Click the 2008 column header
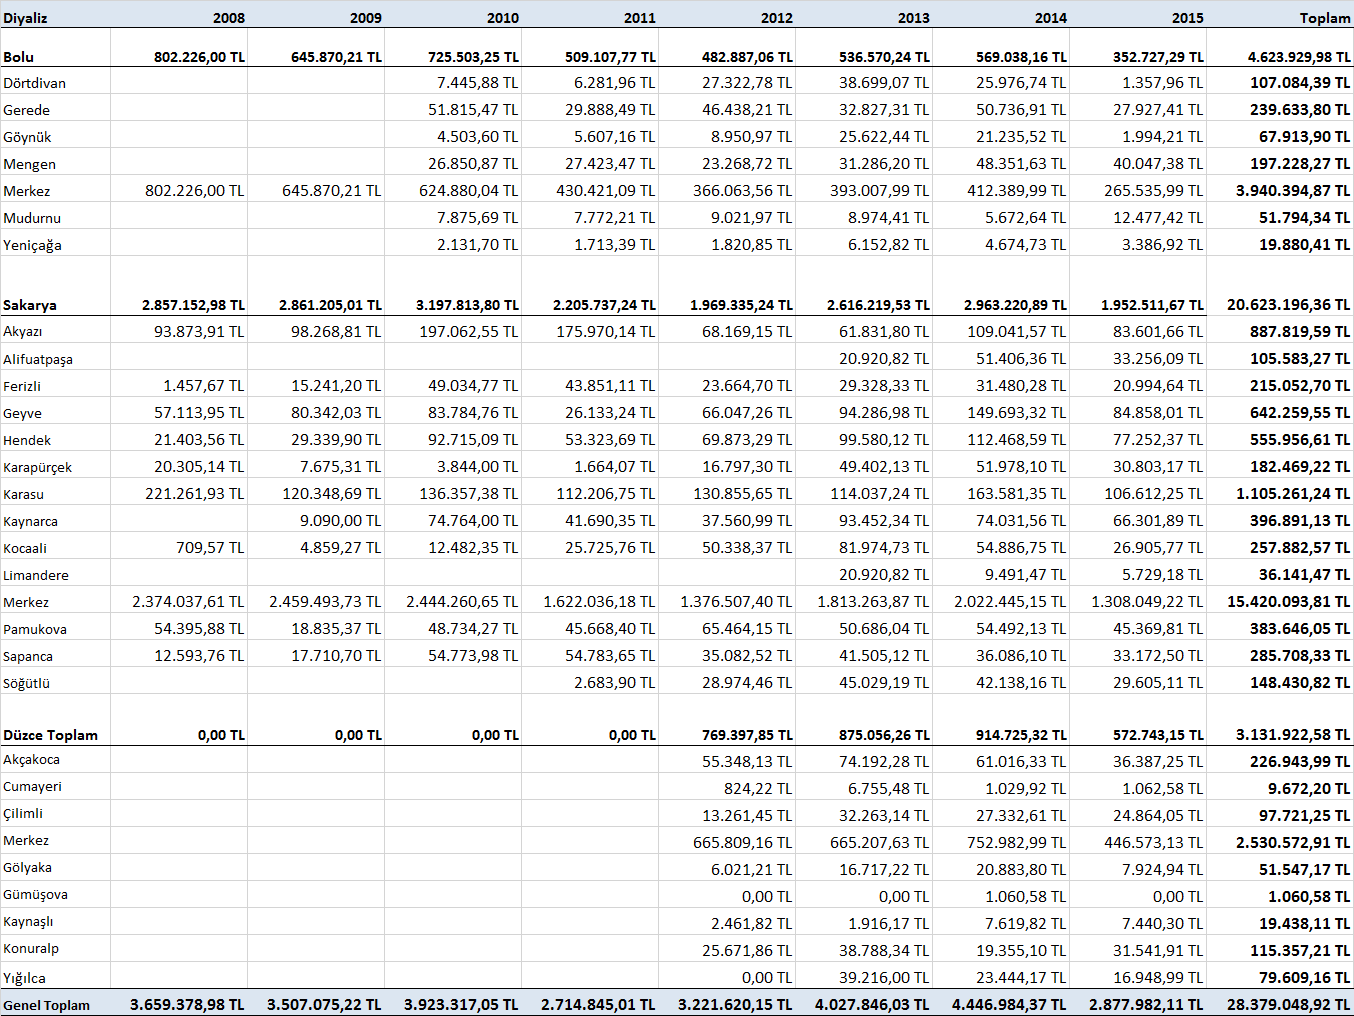1354x1016 pixels. point(229,18)
